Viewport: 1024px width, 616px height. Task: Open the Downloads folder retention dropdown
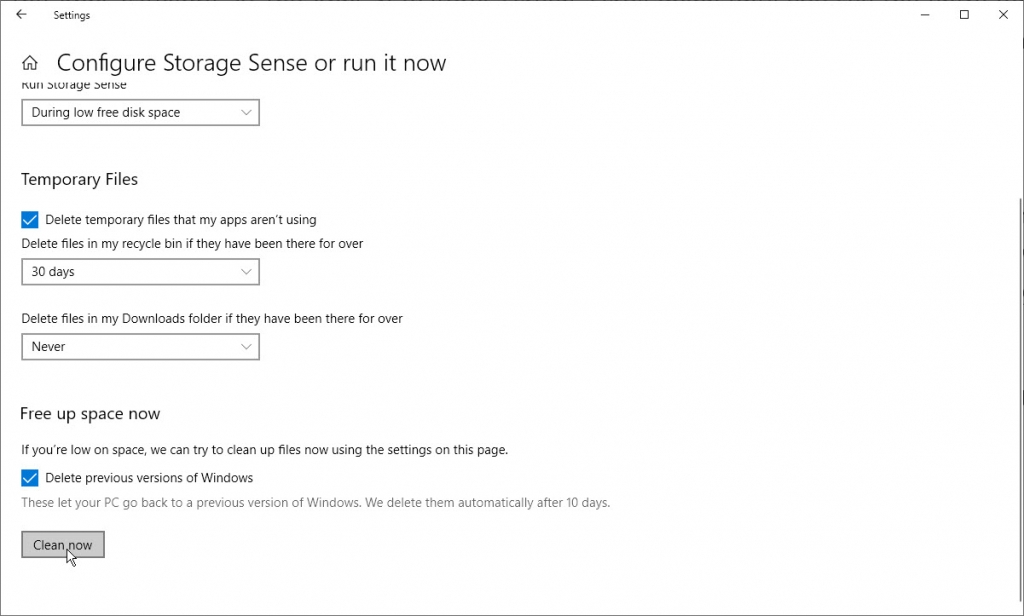tap(140, 346)
